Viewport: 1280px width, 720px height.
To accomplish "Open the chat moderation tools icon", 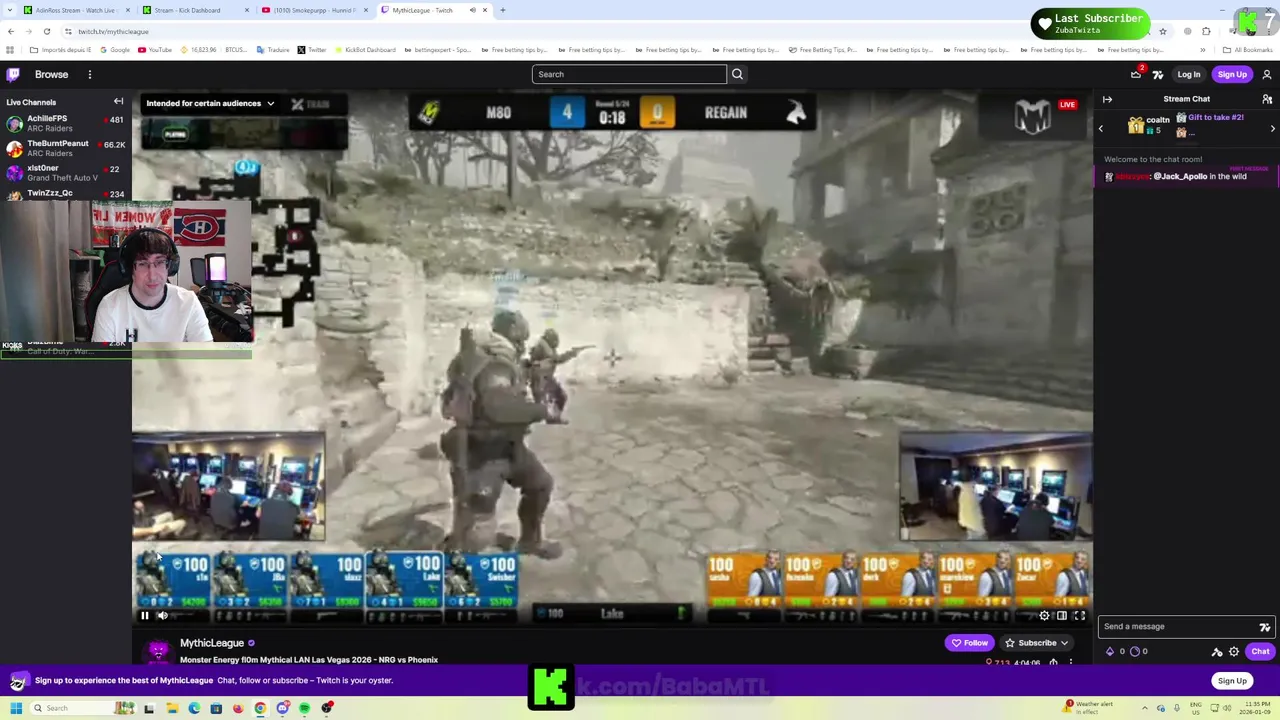I will (x=1217, y=652).
